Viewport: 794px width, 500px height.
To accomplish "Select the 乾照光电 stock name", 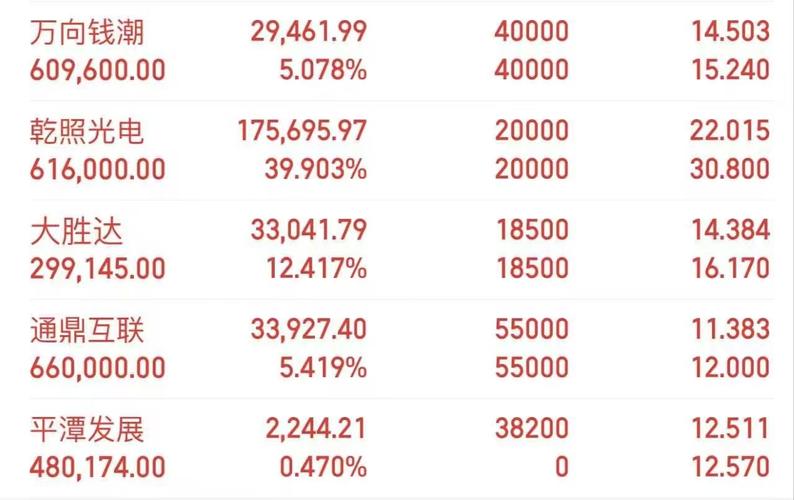I will tap(87, 132).
